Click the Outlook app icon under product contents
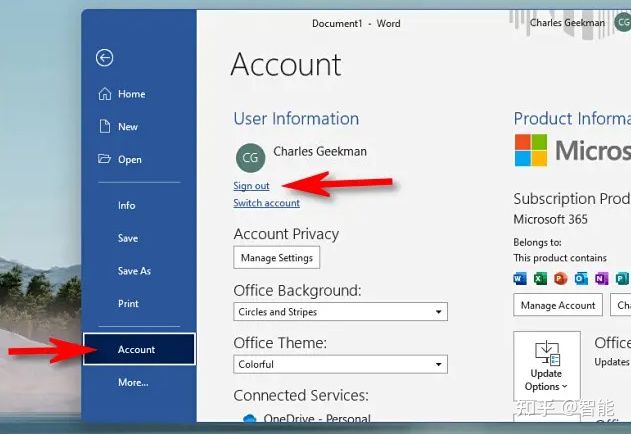The image size is (631, 434). [x=581, y=278]
